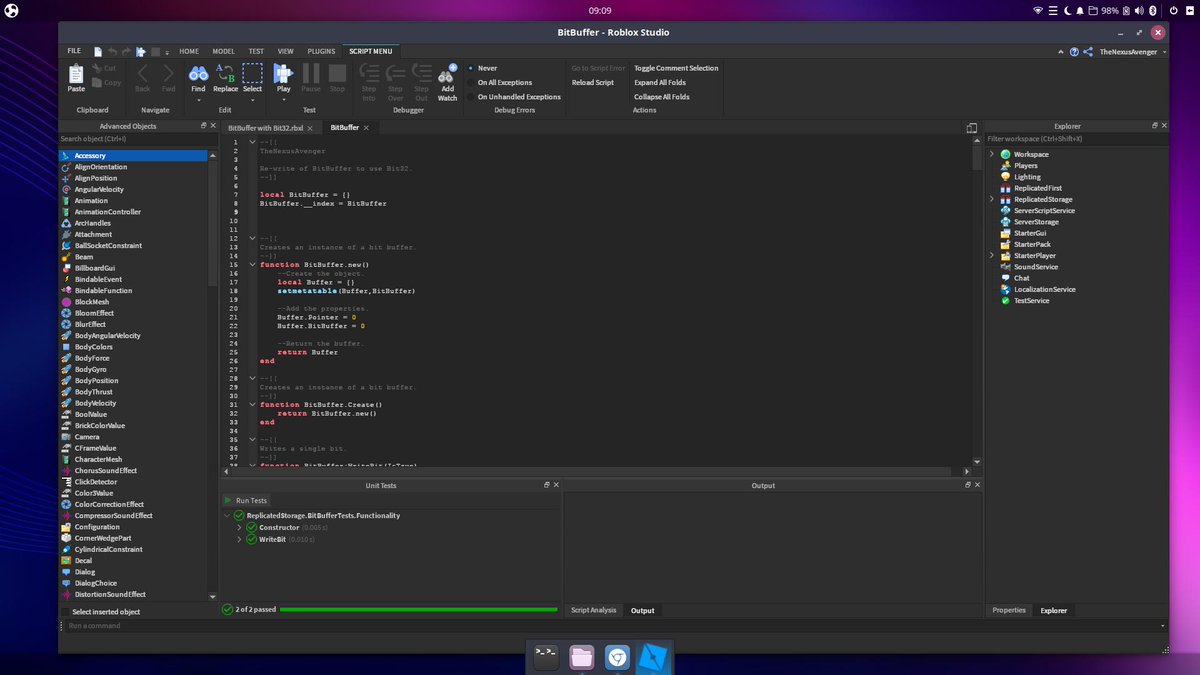
Task: Expand the Workspace tree node
Action: pos(992,154)
